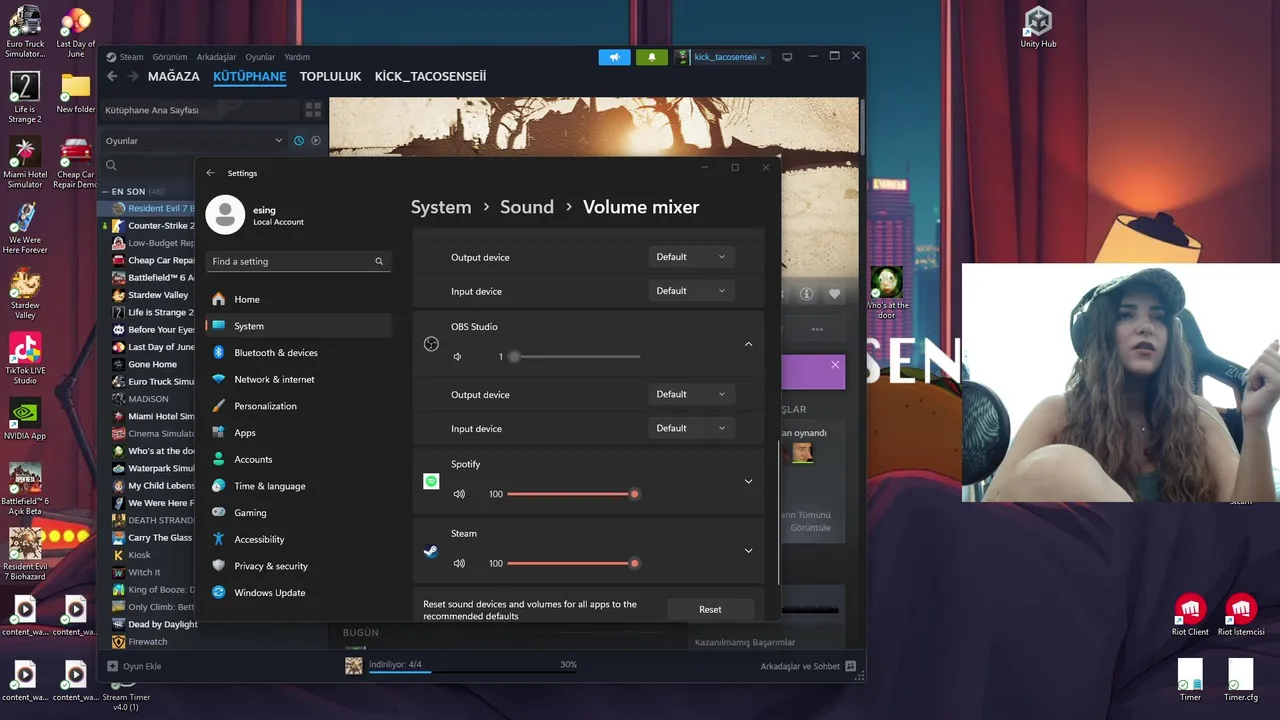Viewport: 1280px width, 720px height.
Task: Collapse the OBS Studio section chevron
Action: (748, 344)
